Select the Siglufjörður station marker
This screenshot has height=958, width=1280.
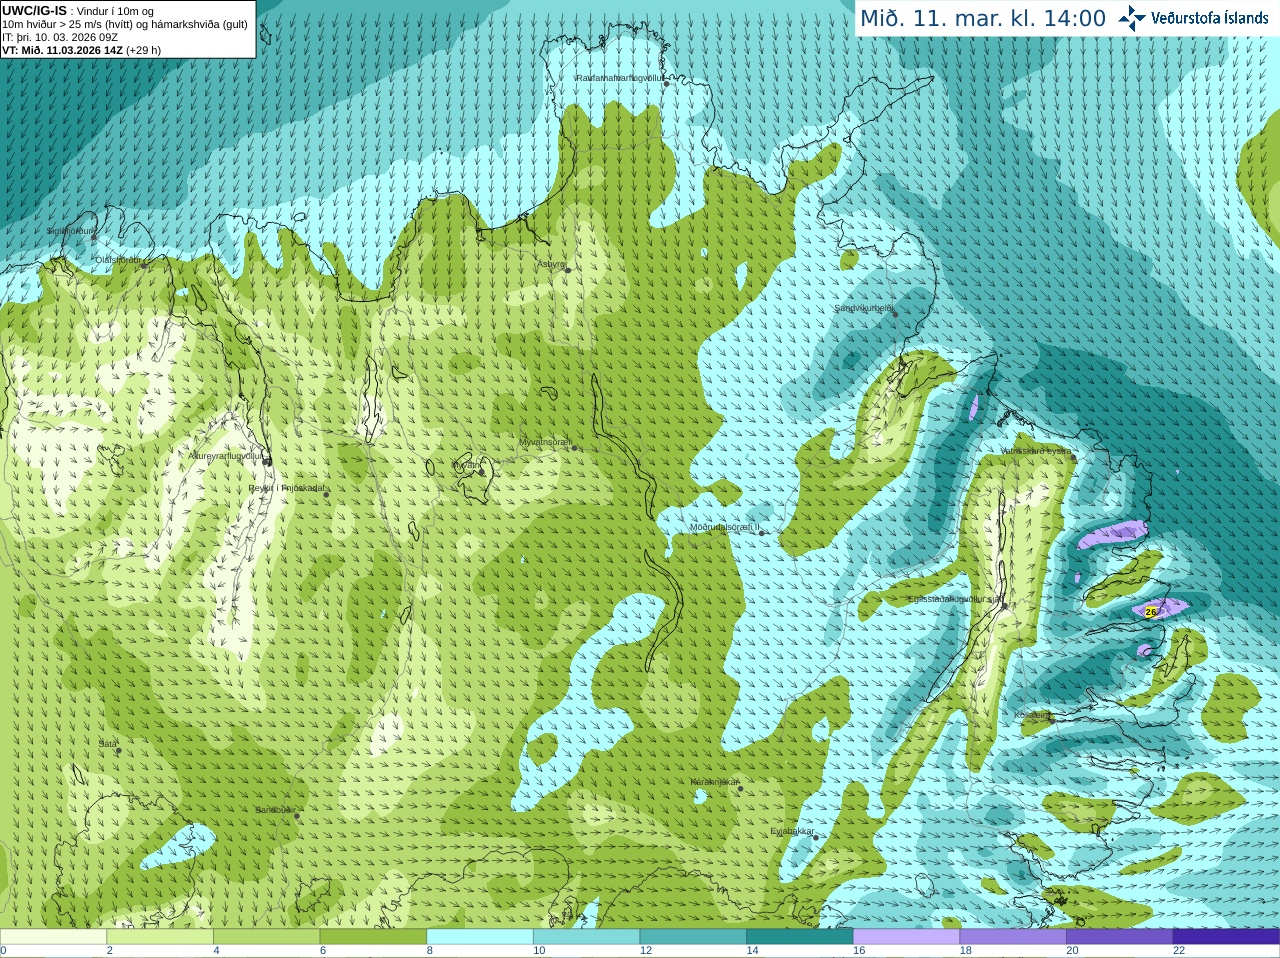click(95, 237)
